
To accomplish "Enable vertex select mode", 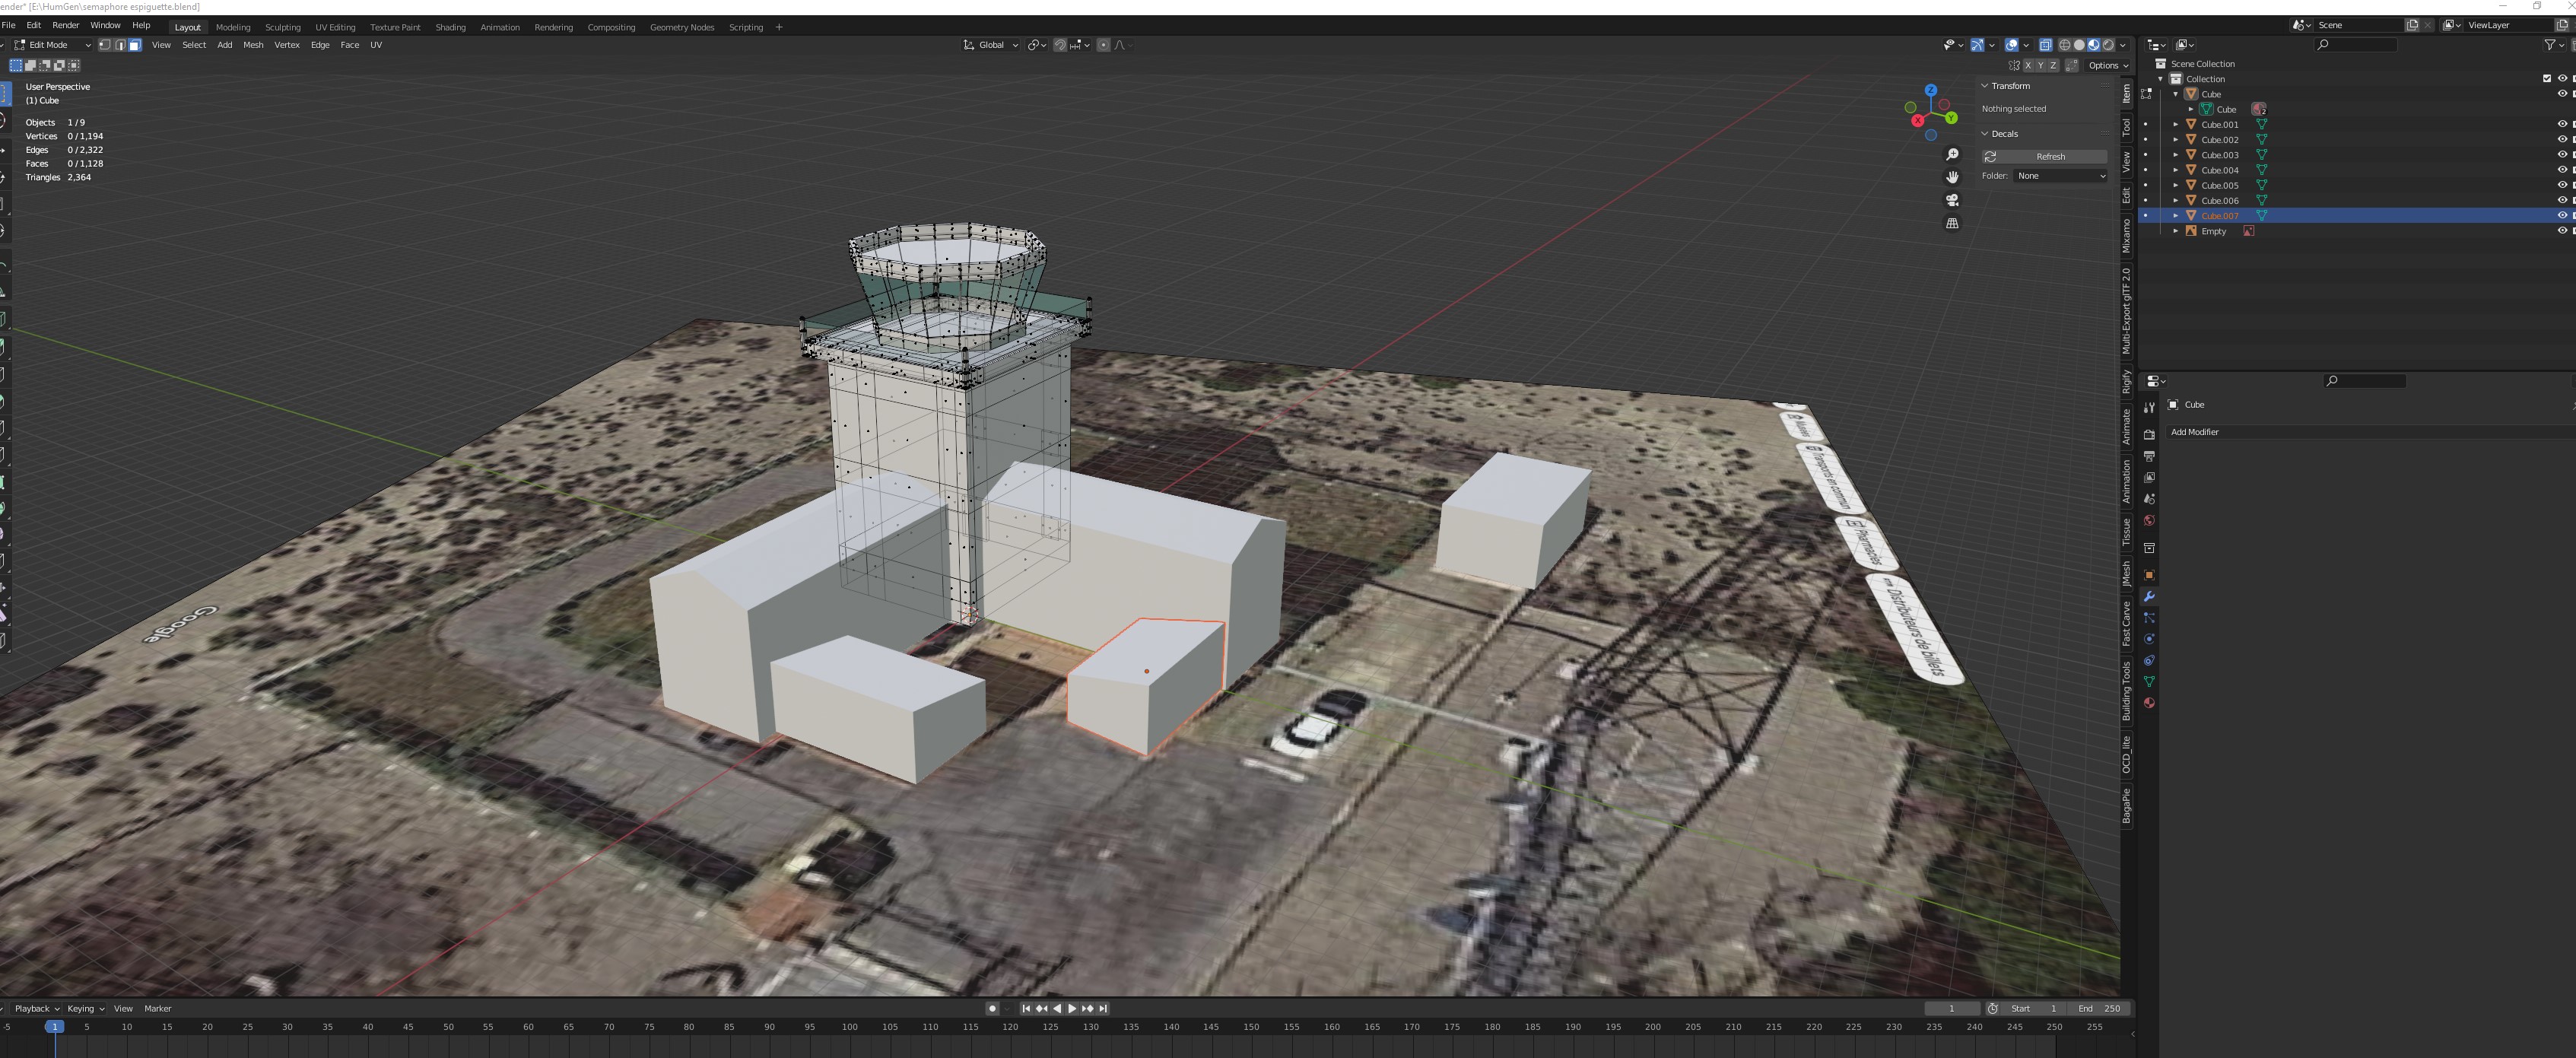I will pos(105,45).
